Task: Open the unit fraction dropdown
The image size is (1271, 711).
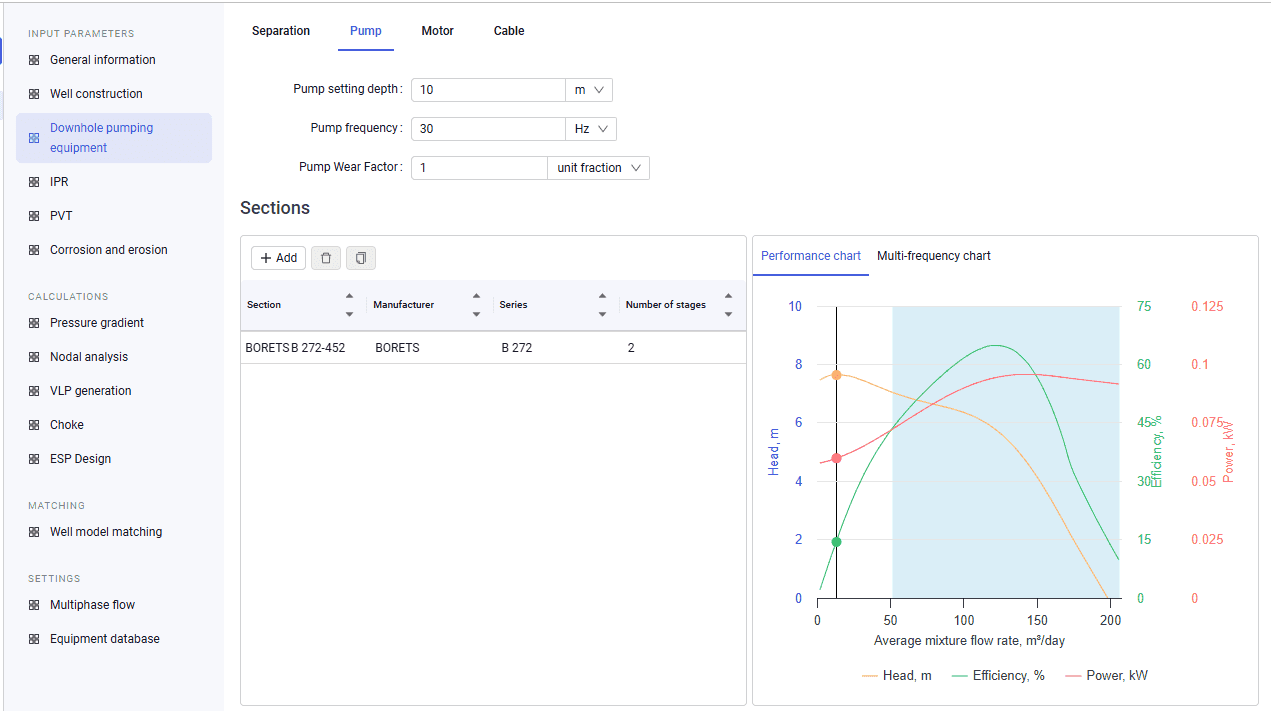Action: 599,168
